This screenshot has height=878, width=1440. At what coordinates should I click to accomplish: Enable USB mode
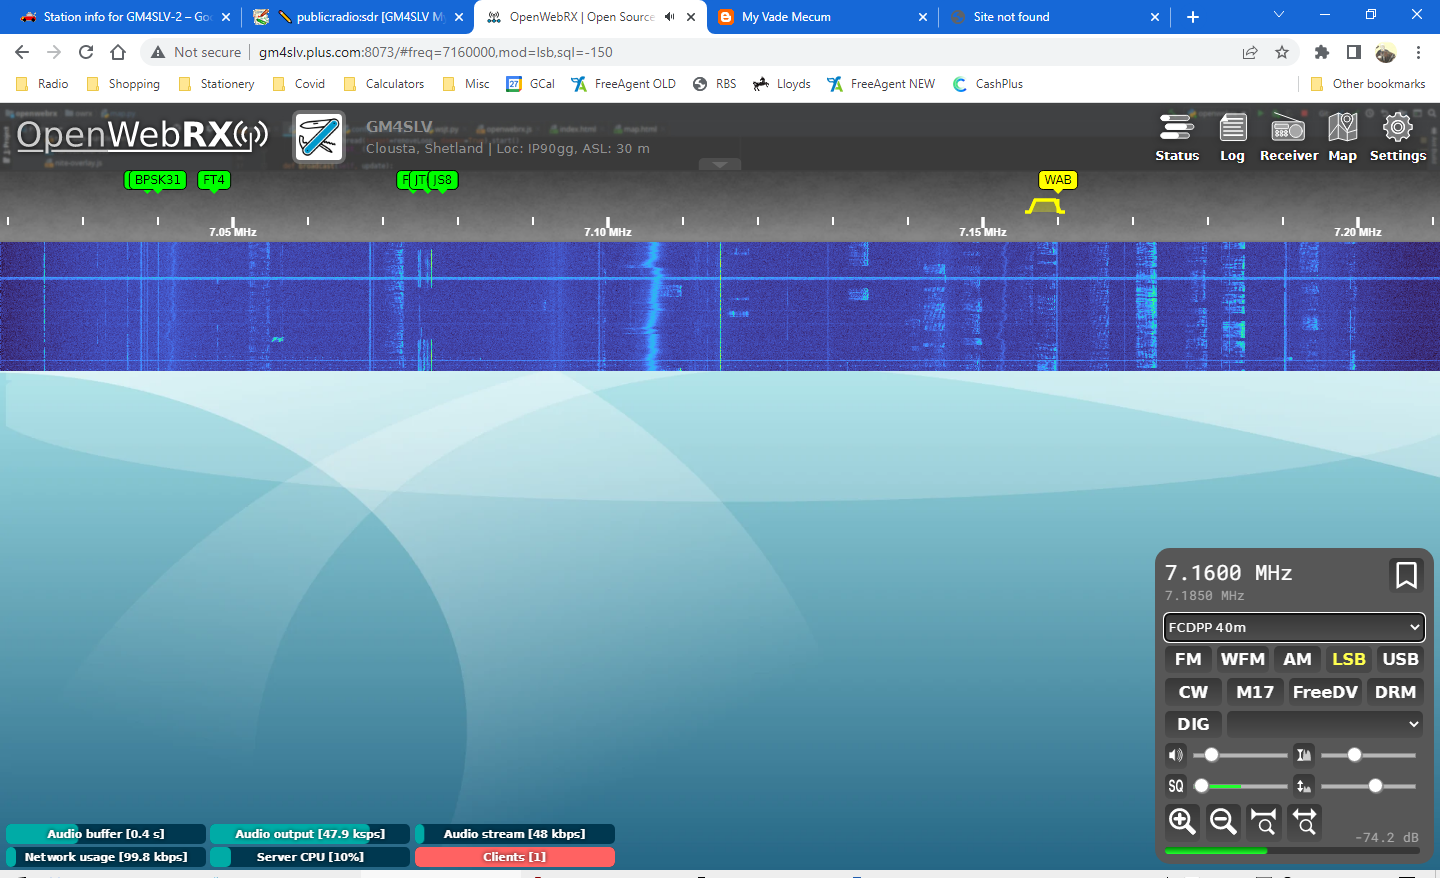tap(1400, 658)
